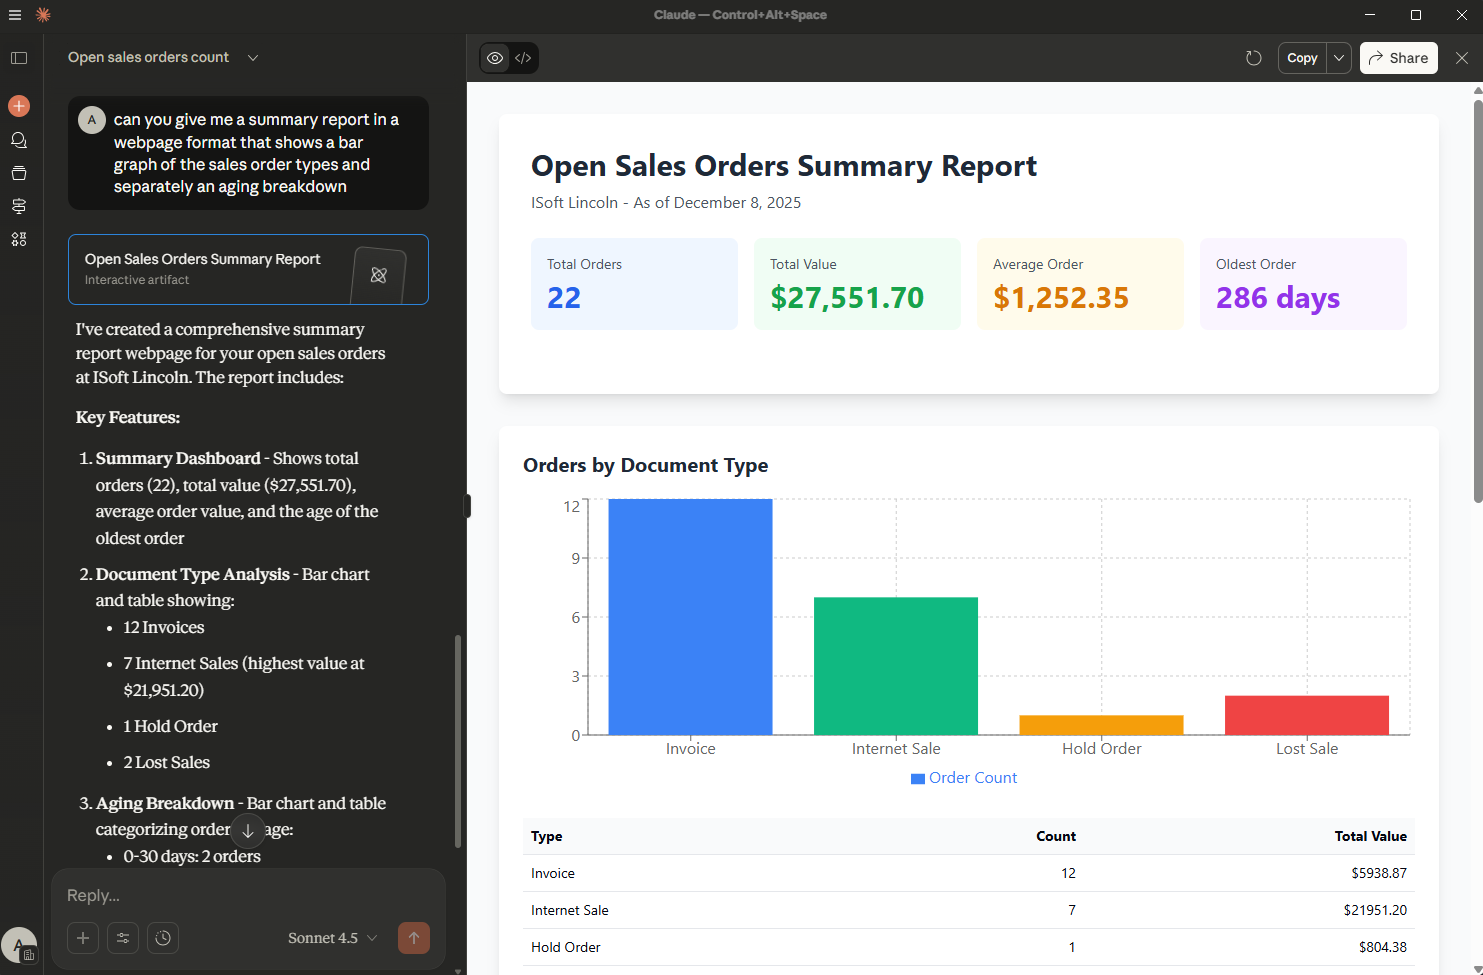Close the artifact panel

point(1462,58)
